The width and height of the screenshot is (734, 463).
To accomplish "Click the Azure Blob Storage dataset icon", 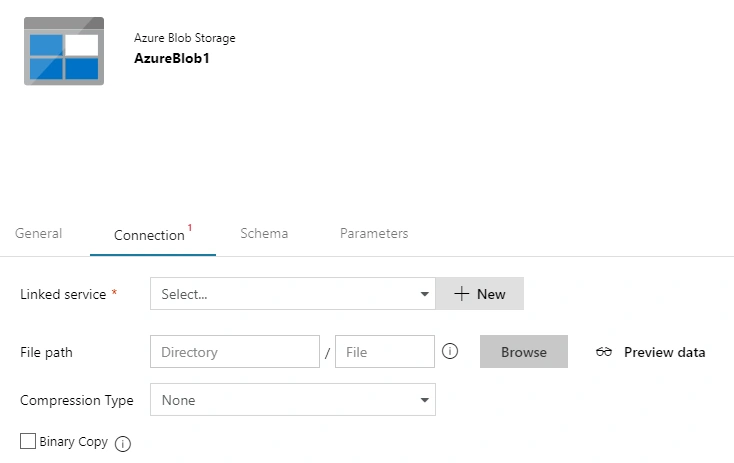I will pos(64,51).
